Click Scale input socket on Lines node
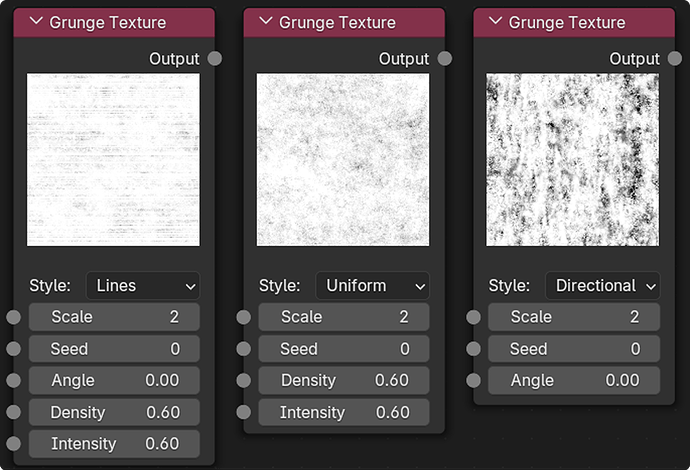 click(14, 317)
